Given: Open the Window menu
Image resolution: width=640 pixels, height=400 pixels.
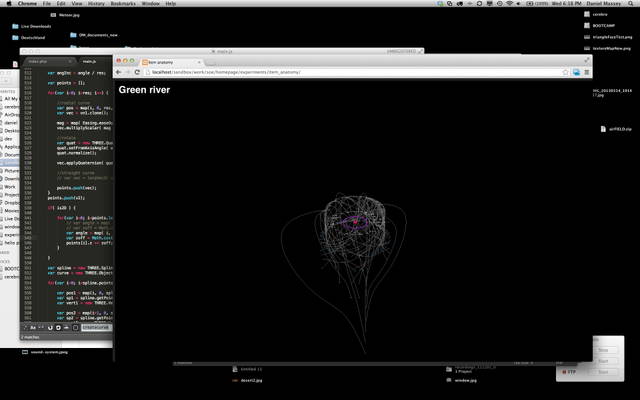Looking at the screenshot, I should 150,3.
